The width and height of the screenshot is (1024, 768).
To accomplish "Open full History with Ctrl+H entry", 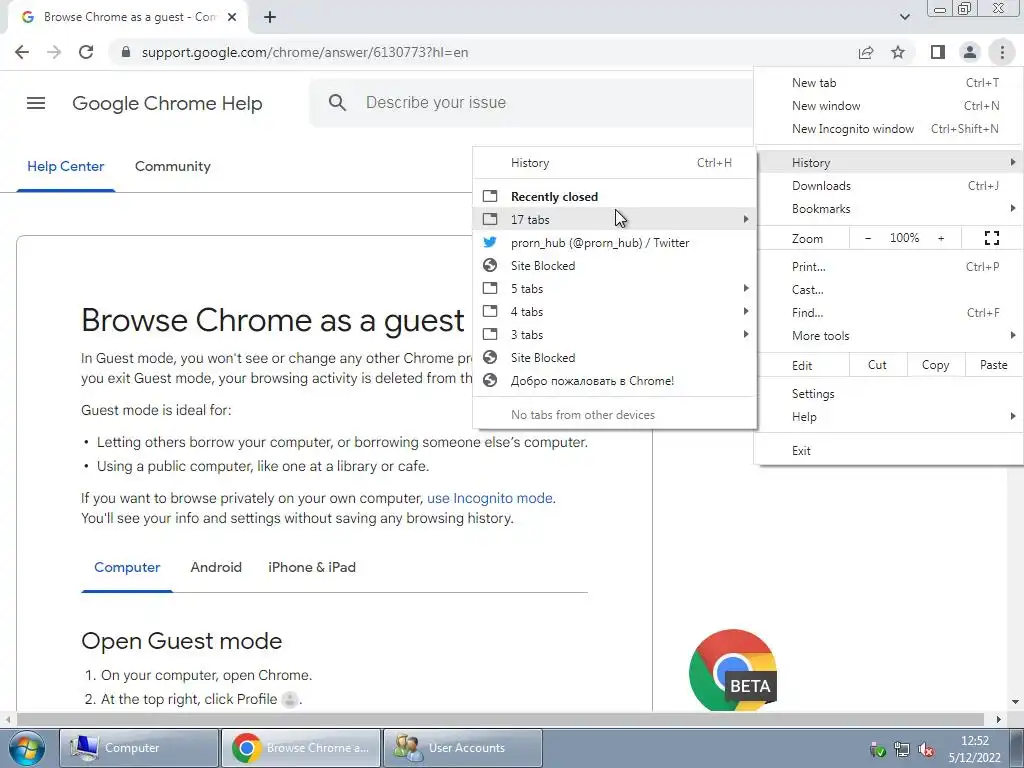I will click(x=615, y=163).
